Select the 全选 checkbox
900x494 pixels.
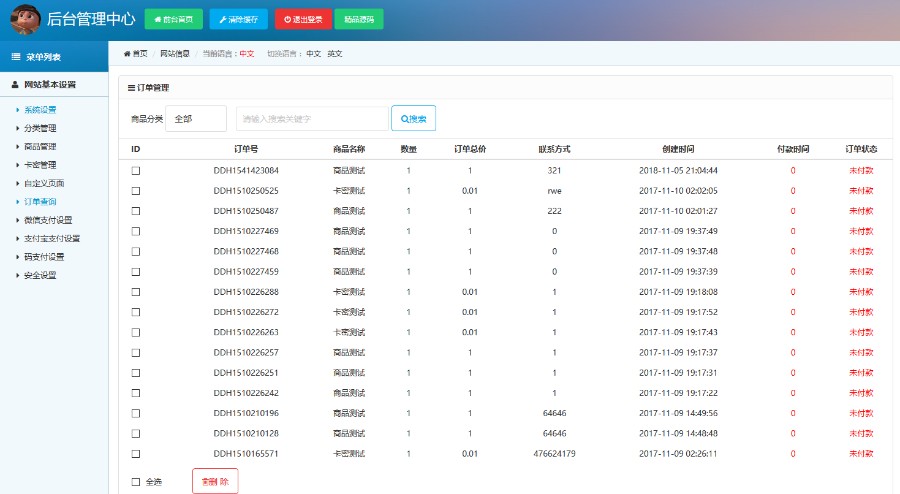coord(136,482)
